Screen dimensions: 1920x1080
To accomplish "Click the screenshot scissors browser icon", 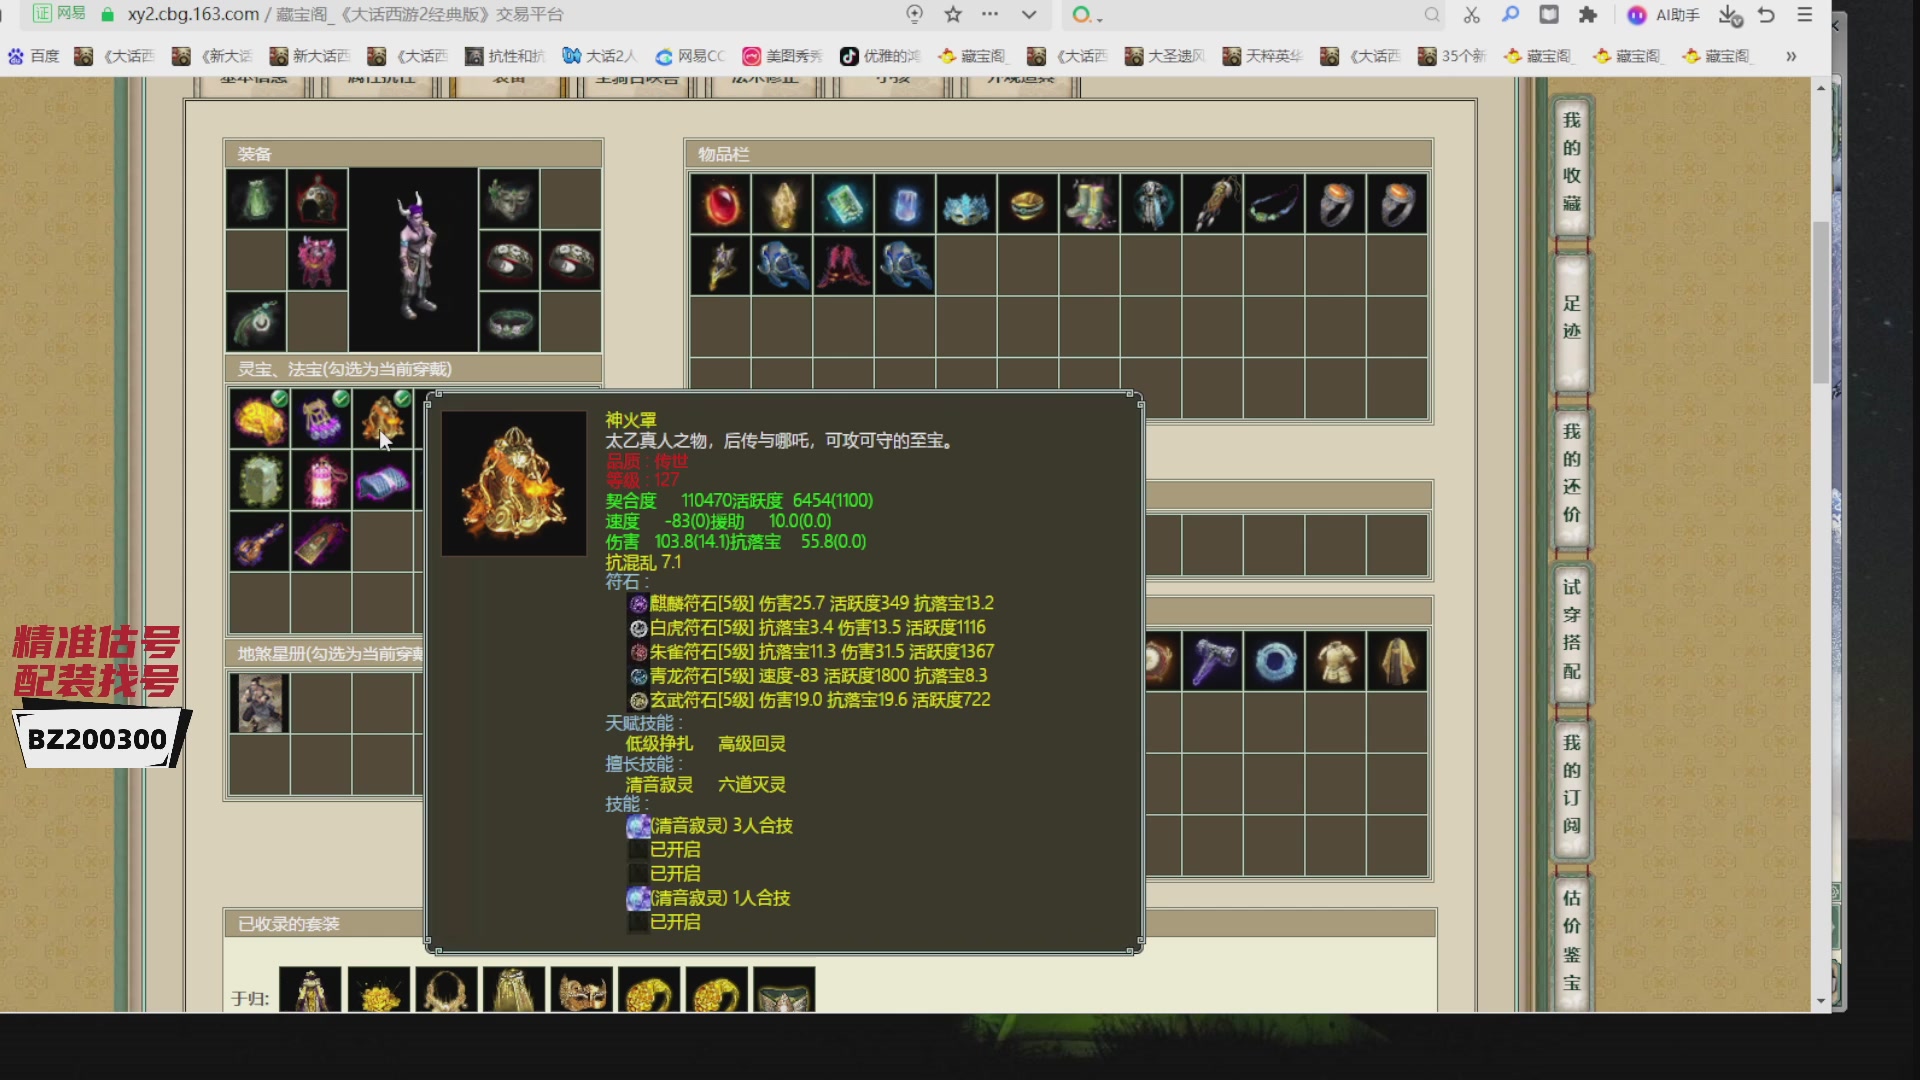I will click(1471, 15).
